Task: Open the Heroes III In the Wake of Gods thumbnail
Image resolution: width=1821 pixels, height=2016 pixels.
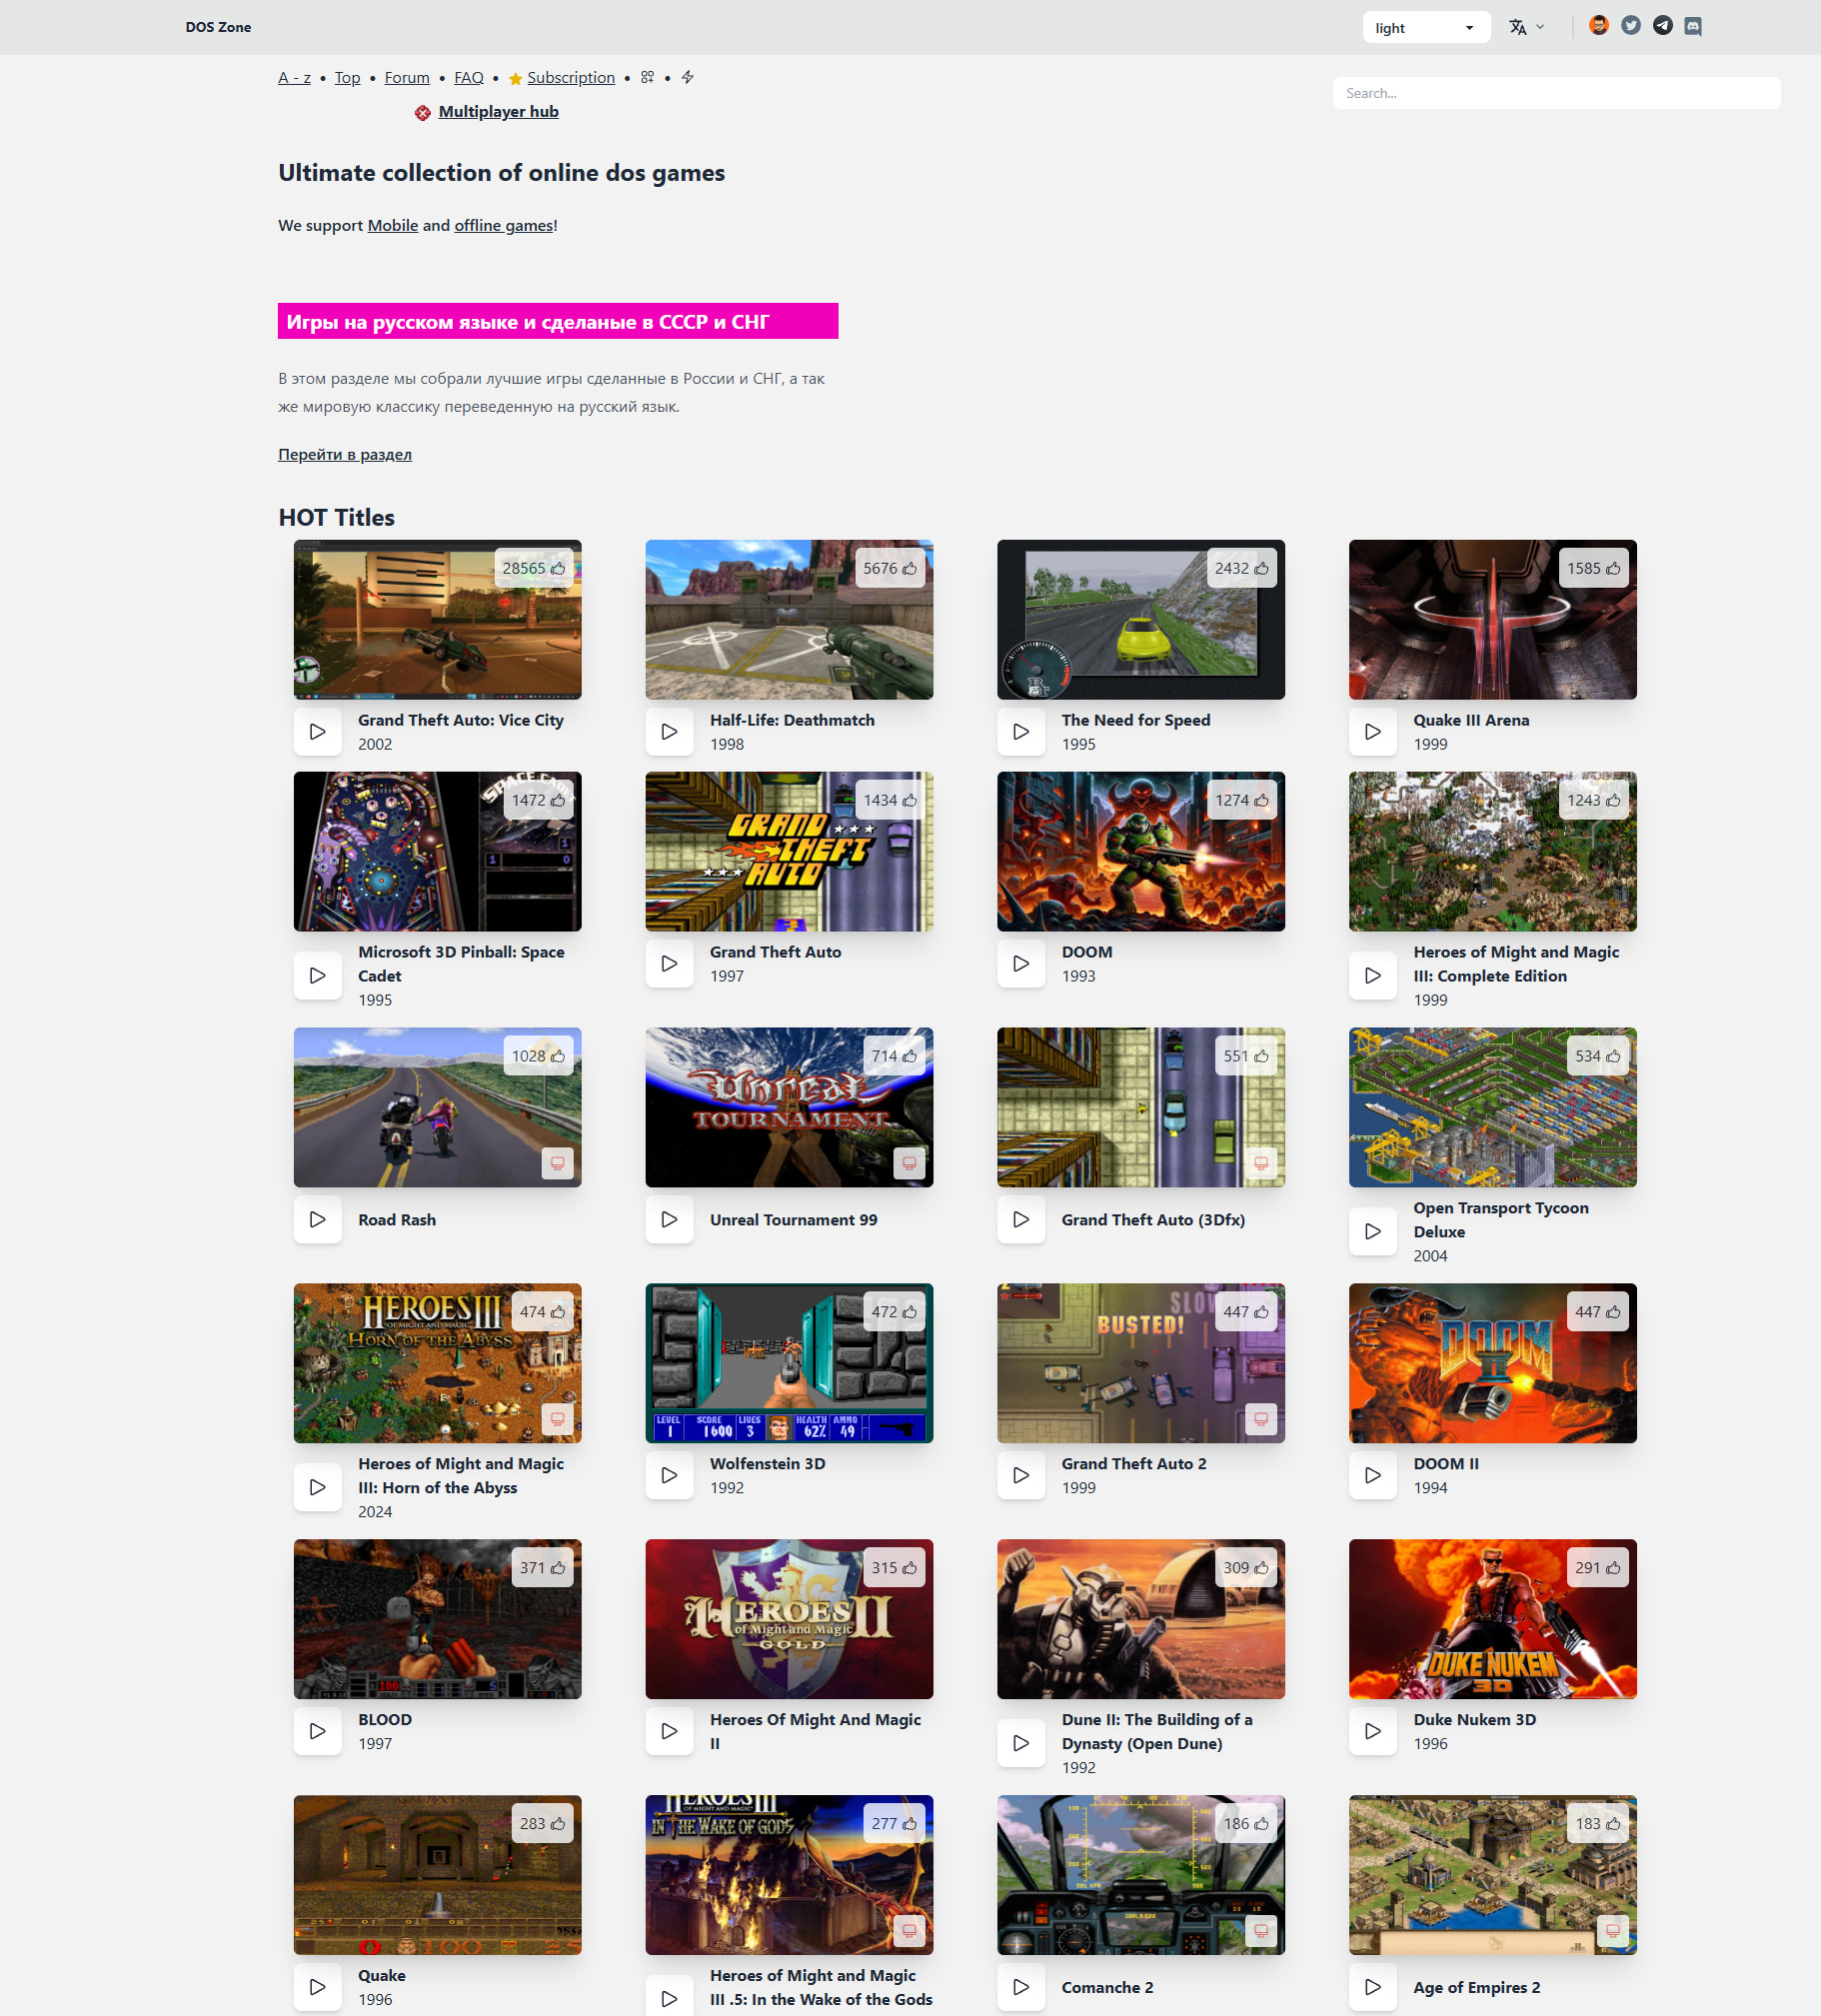Action: tap(789, 1876)
